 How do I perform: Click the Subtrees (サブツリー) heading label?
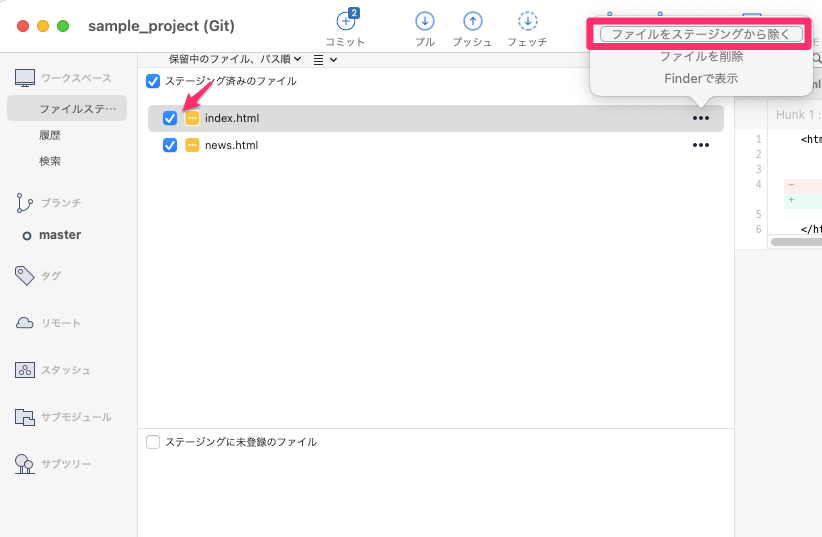[x=67, y=464]
